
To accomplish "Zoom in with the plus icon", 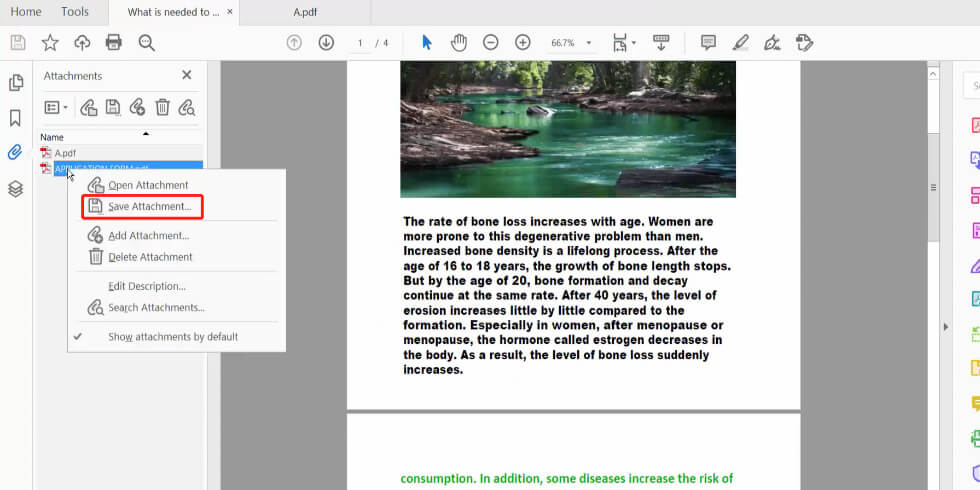I will 522,42.
